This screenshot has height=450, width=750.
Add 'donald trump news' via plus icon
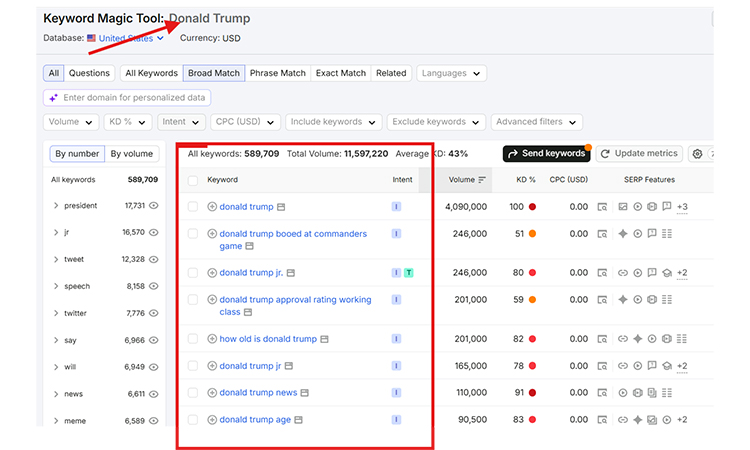[212, 393]
